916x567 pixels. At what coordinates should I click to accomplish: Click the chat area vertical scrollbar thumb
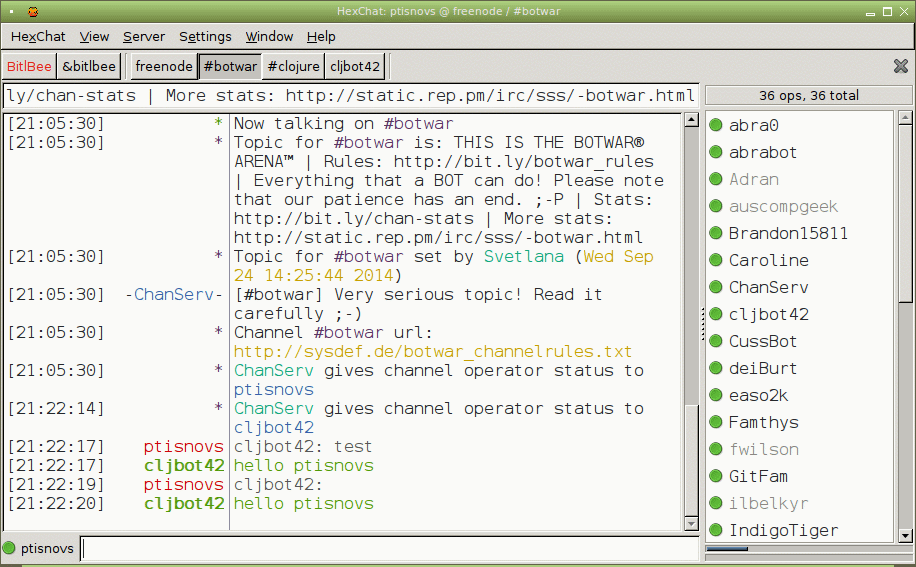691,461
